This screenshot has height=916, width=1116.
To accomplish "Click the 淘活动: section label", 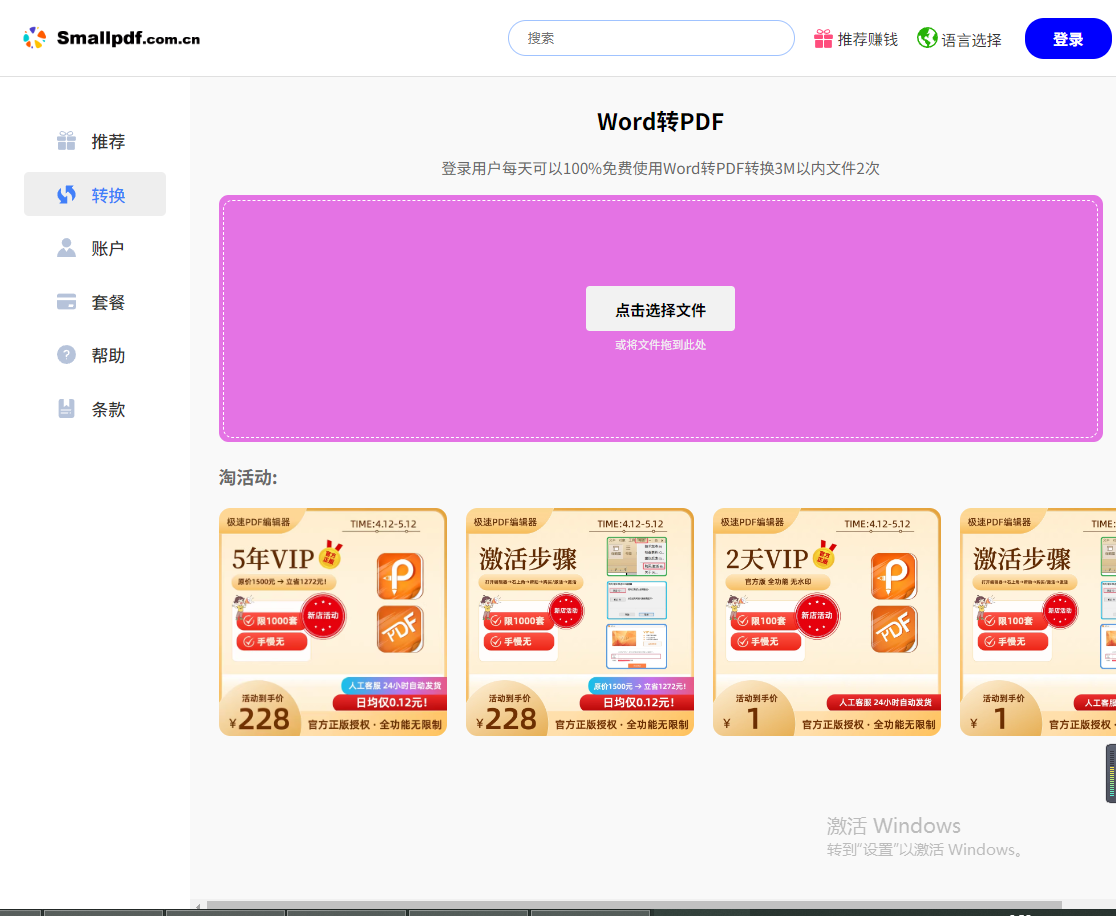I will coord(248,477).
